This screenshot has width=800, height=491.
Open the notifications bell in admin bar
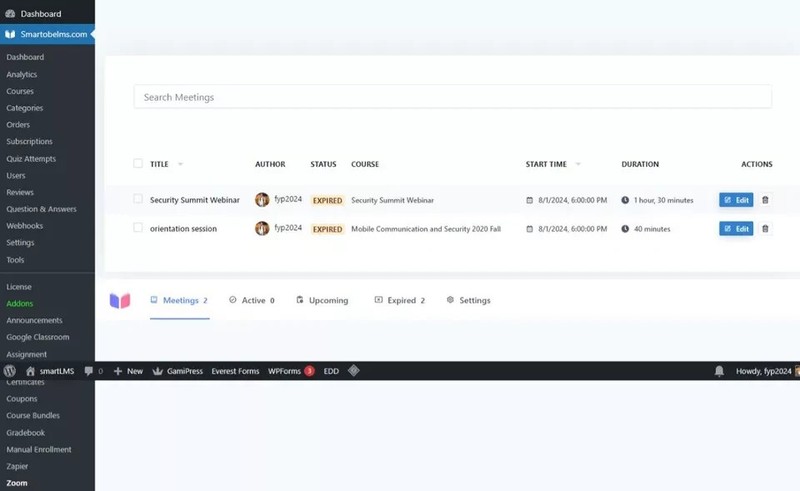coord(719,371)
